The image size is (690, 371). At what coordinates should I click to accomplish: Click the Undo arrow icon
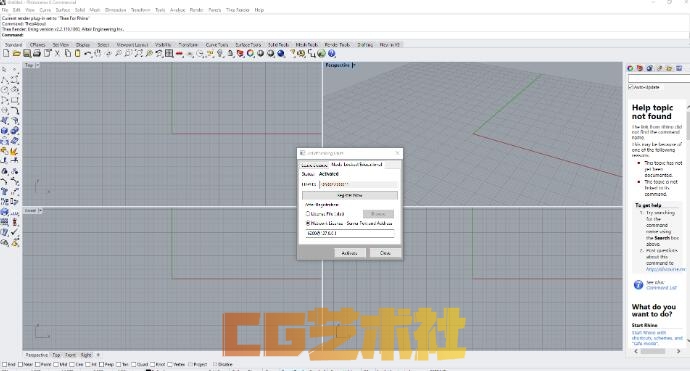(x=88, y=53)
